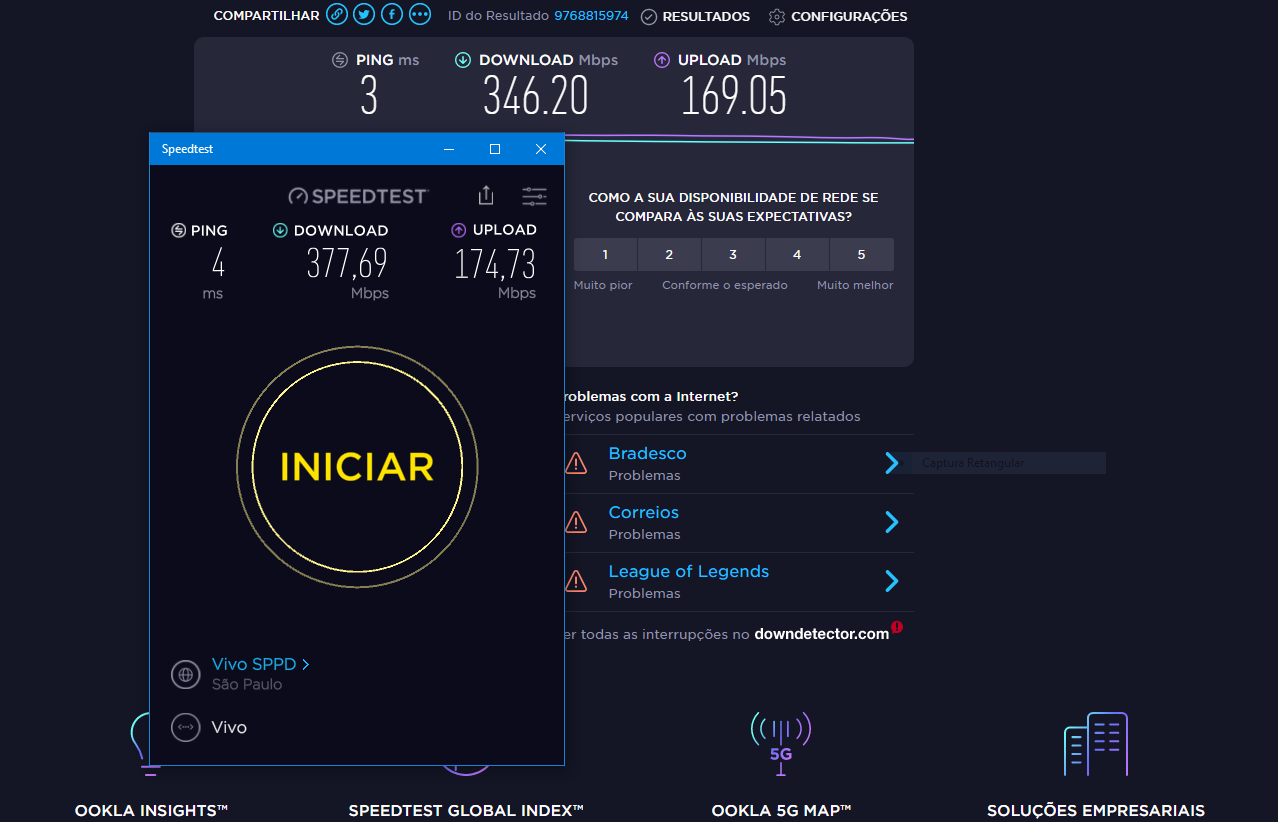Rate network availability as 2

[669, 255]
